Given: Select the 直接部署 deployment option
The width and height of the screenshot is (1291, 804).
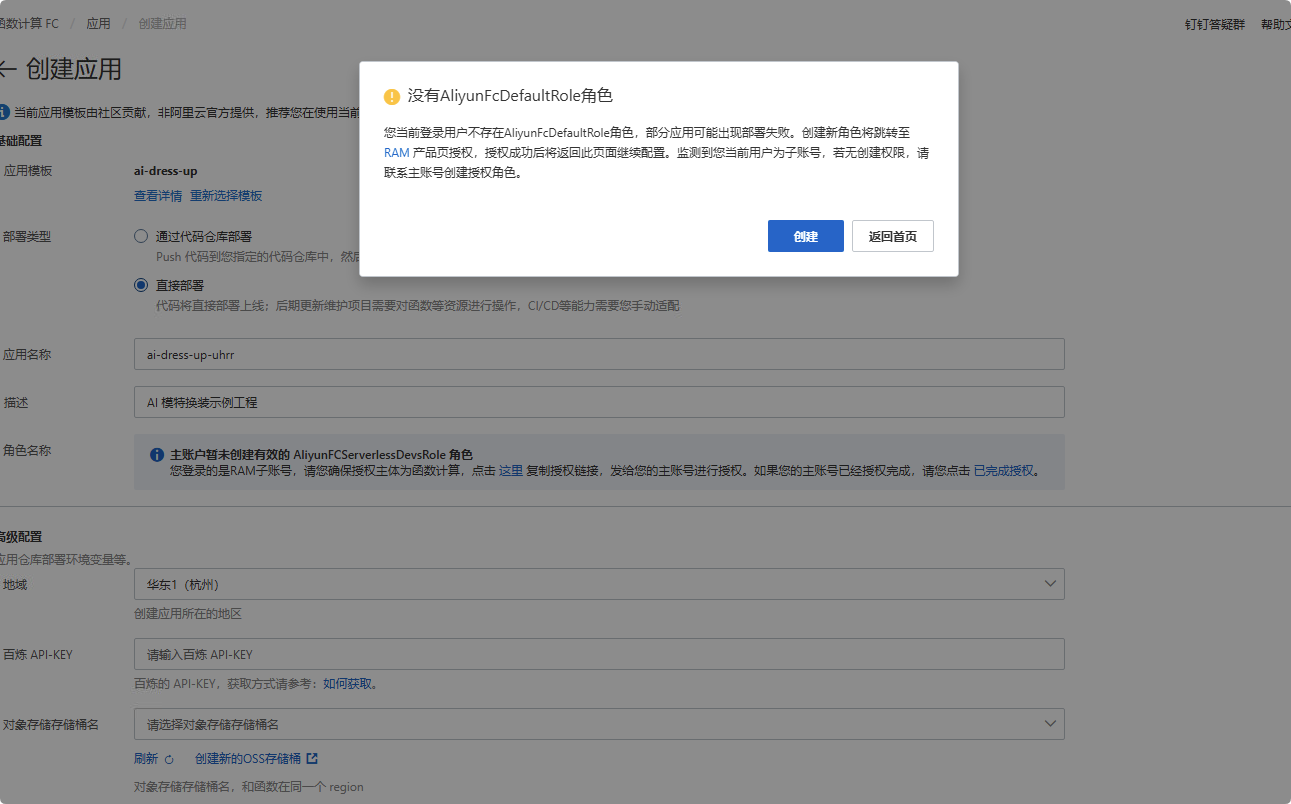Looking at the screenshot, I should click(x=141, y=284).
